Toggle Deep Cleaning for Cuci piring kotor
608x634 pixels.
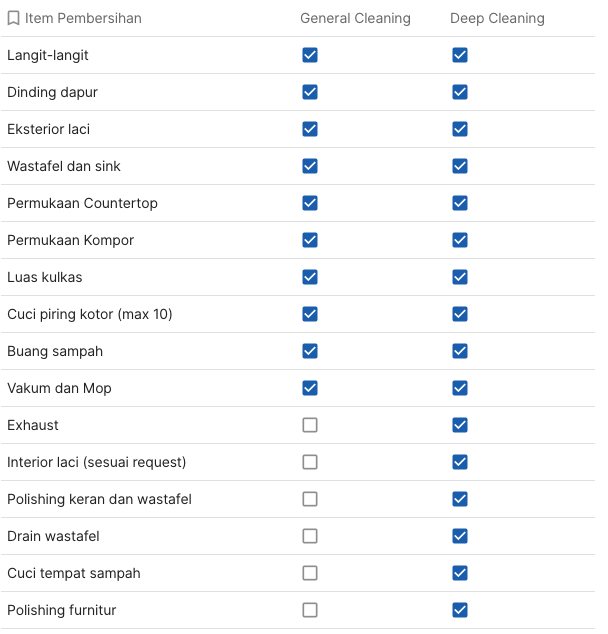click(460, 314)
